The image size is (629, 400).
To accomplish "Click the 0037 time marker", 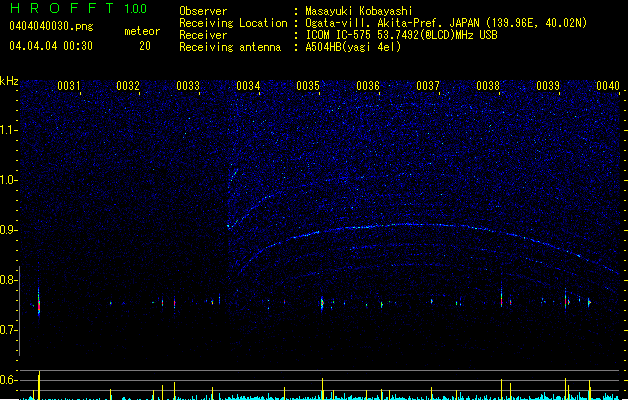I will [x=428, y=86].
